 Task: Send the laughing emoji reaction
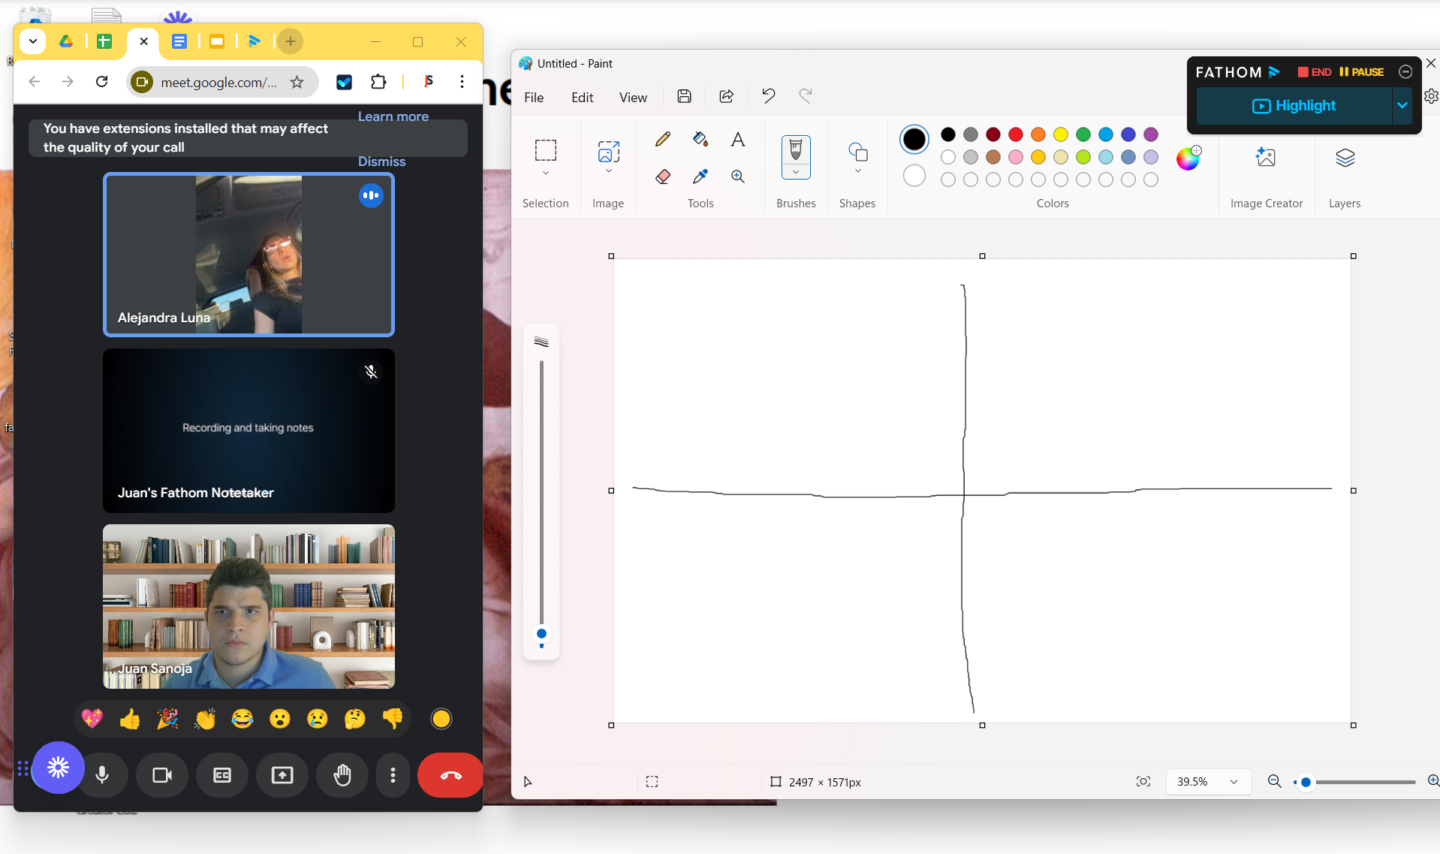pos(242,719)
